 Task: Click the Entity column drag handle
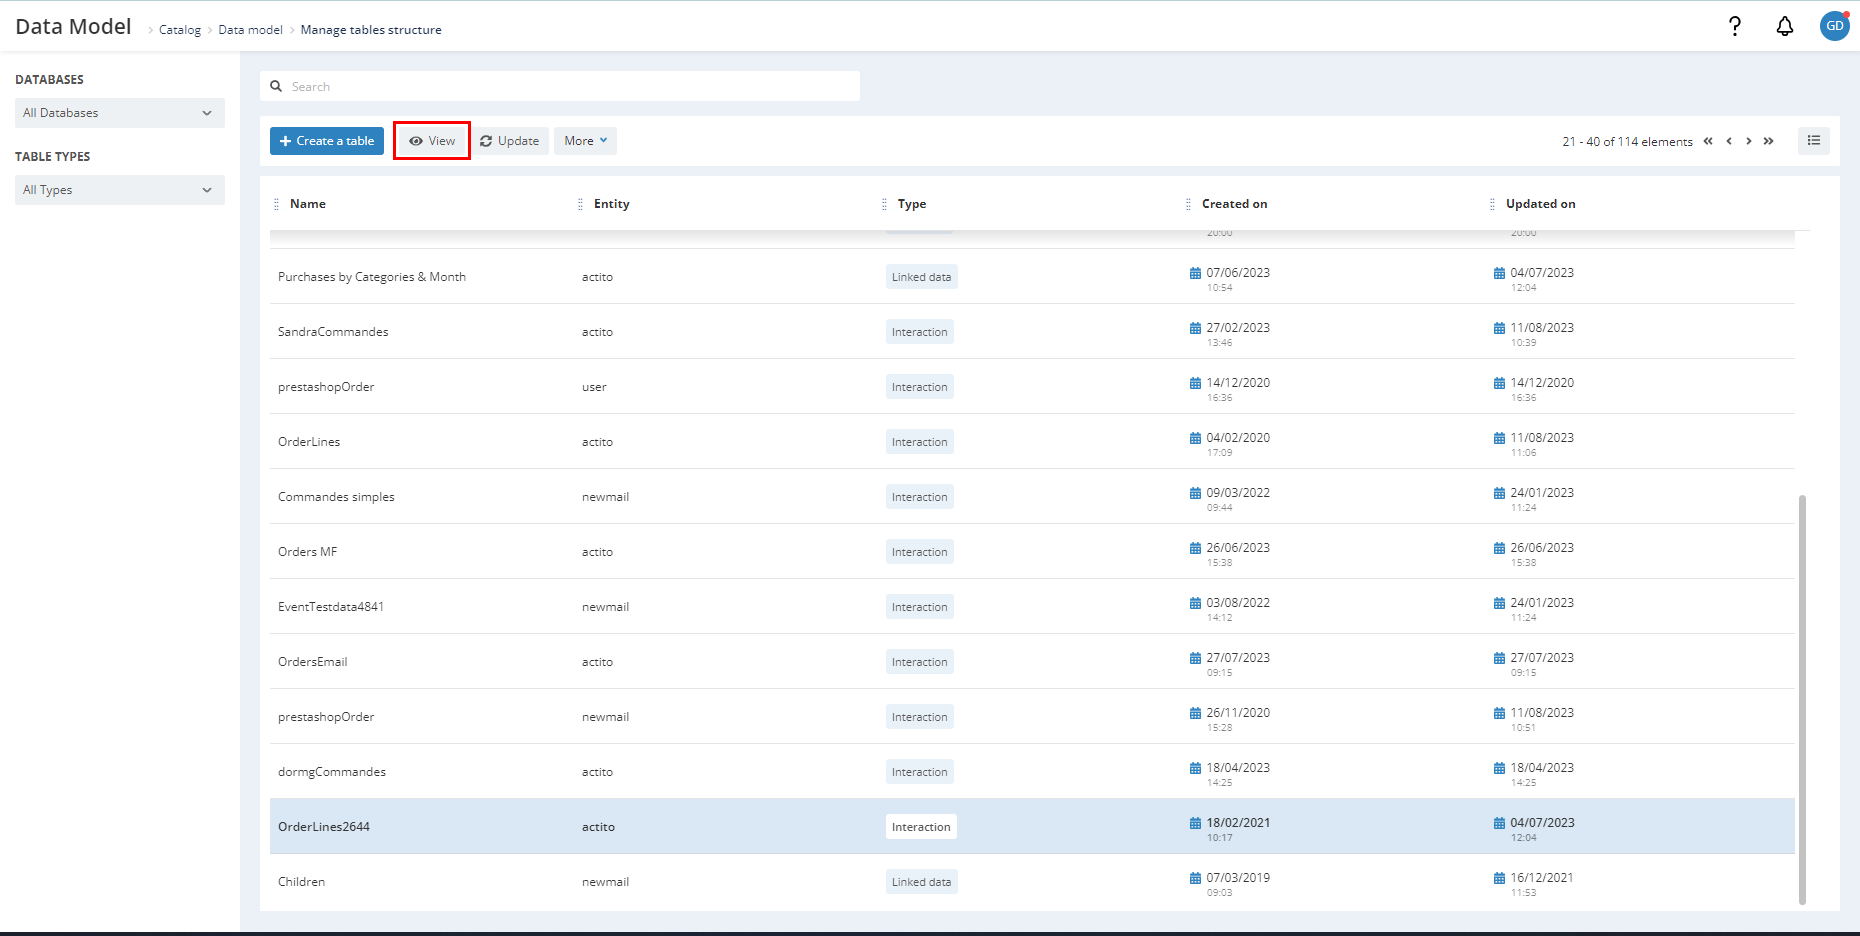pos(581,204)
